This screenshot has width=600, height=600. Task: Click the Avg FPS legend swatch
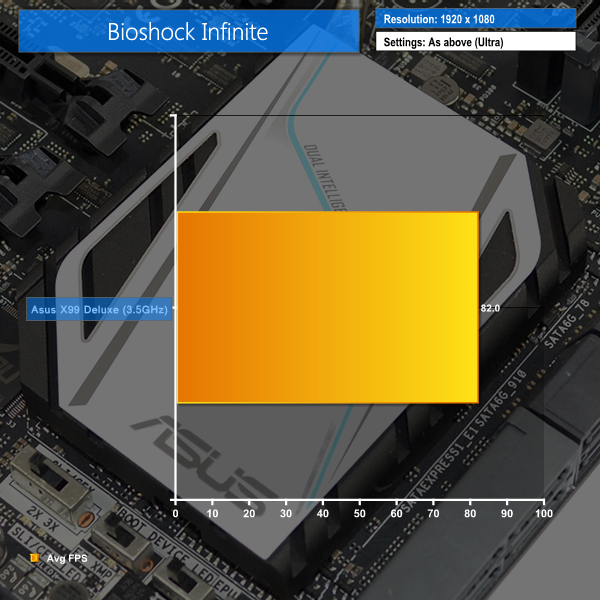34,558
